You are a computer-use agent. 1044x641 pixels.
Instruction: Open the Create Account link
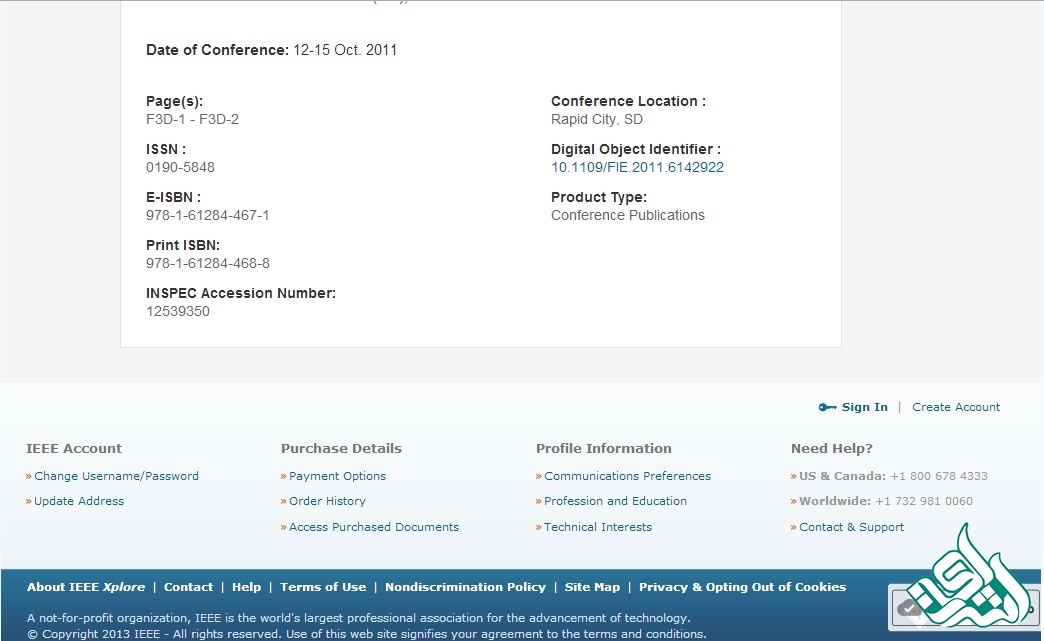(x=956, y=407)
